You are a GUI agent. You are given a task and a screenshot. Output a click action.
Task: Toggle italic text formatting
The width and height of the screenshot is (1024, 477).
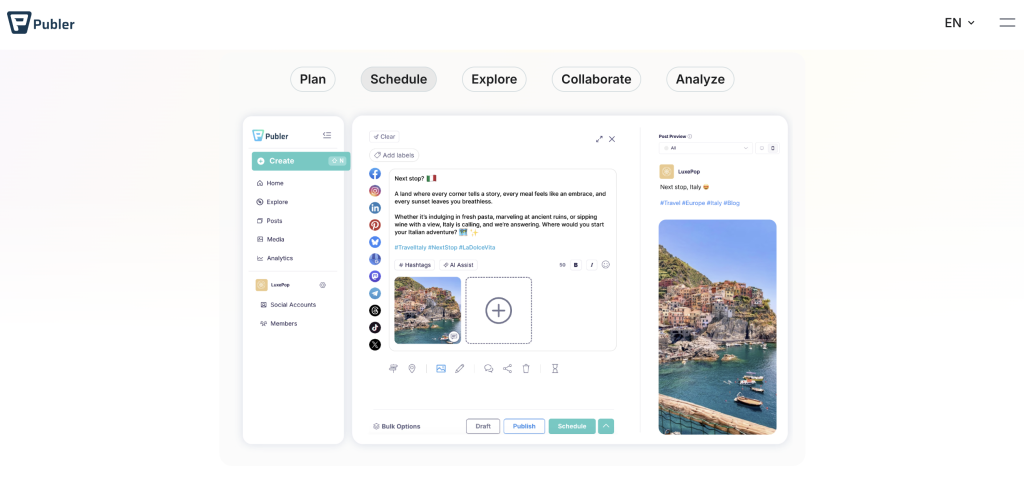(x=591, y=265)
